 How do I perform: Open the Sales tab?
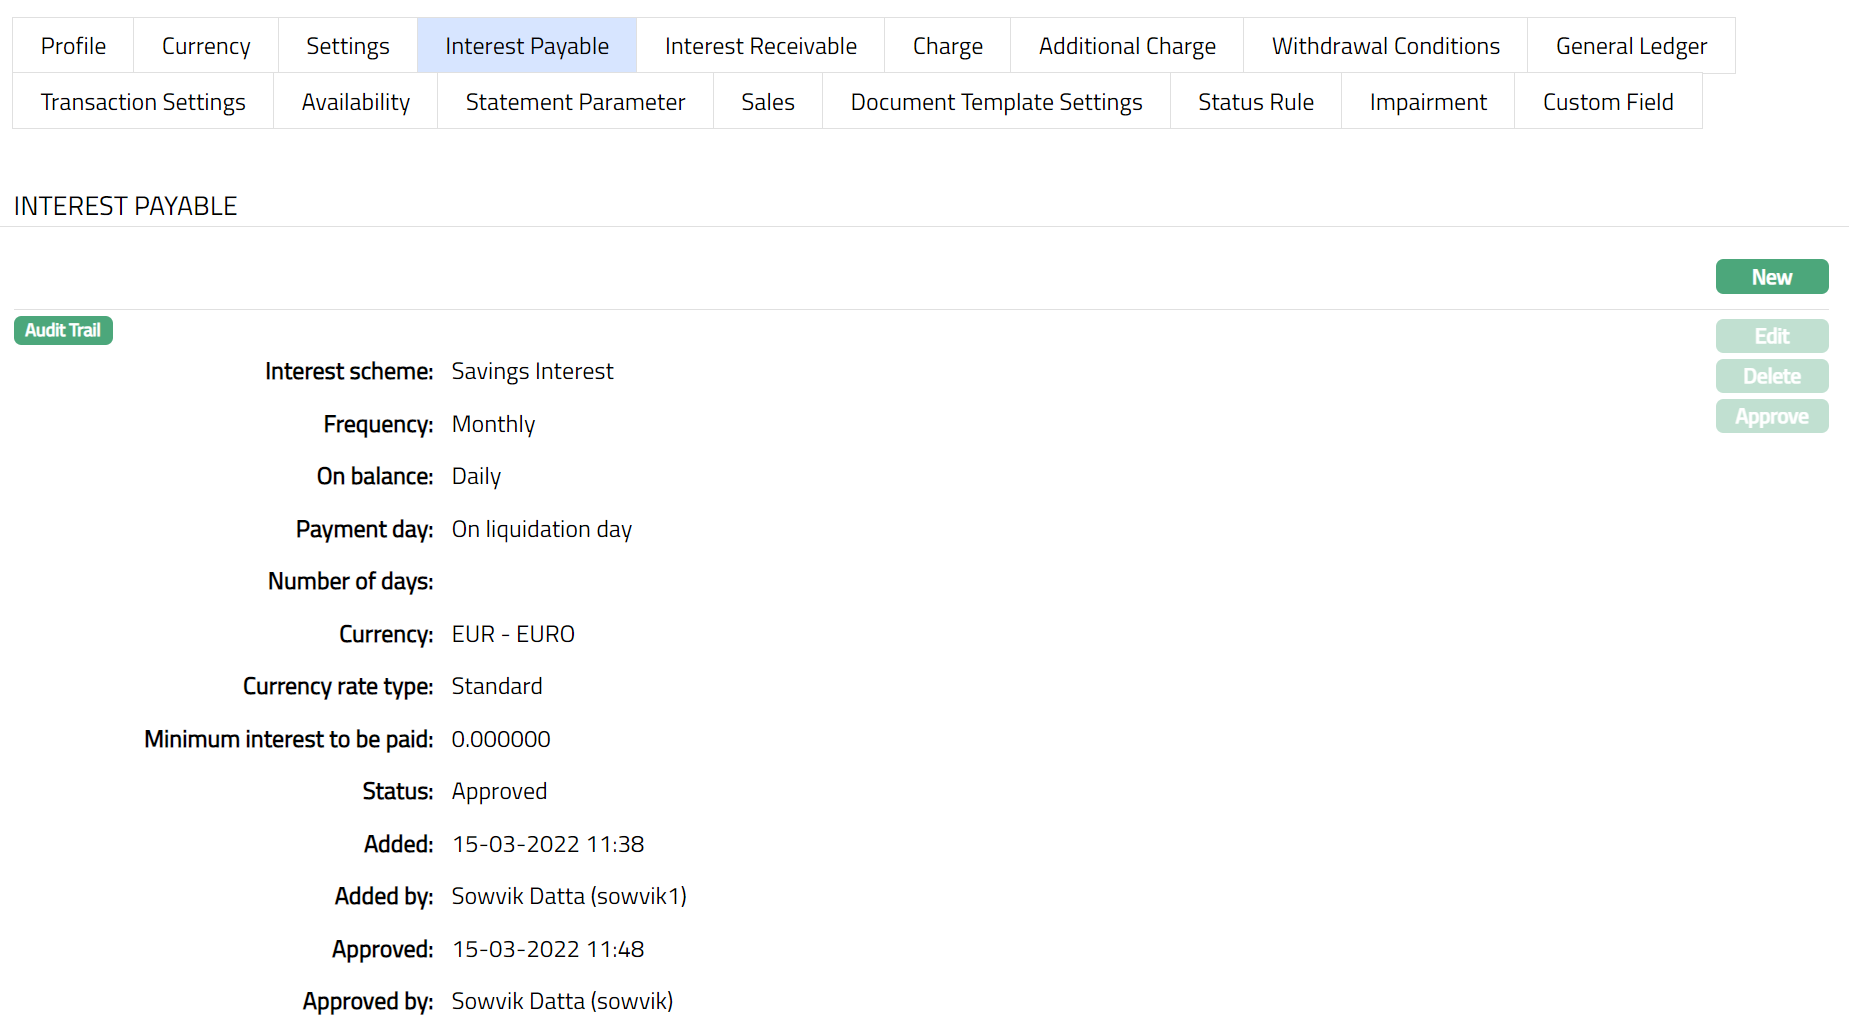pyautogui.click(x=767, y=102)
